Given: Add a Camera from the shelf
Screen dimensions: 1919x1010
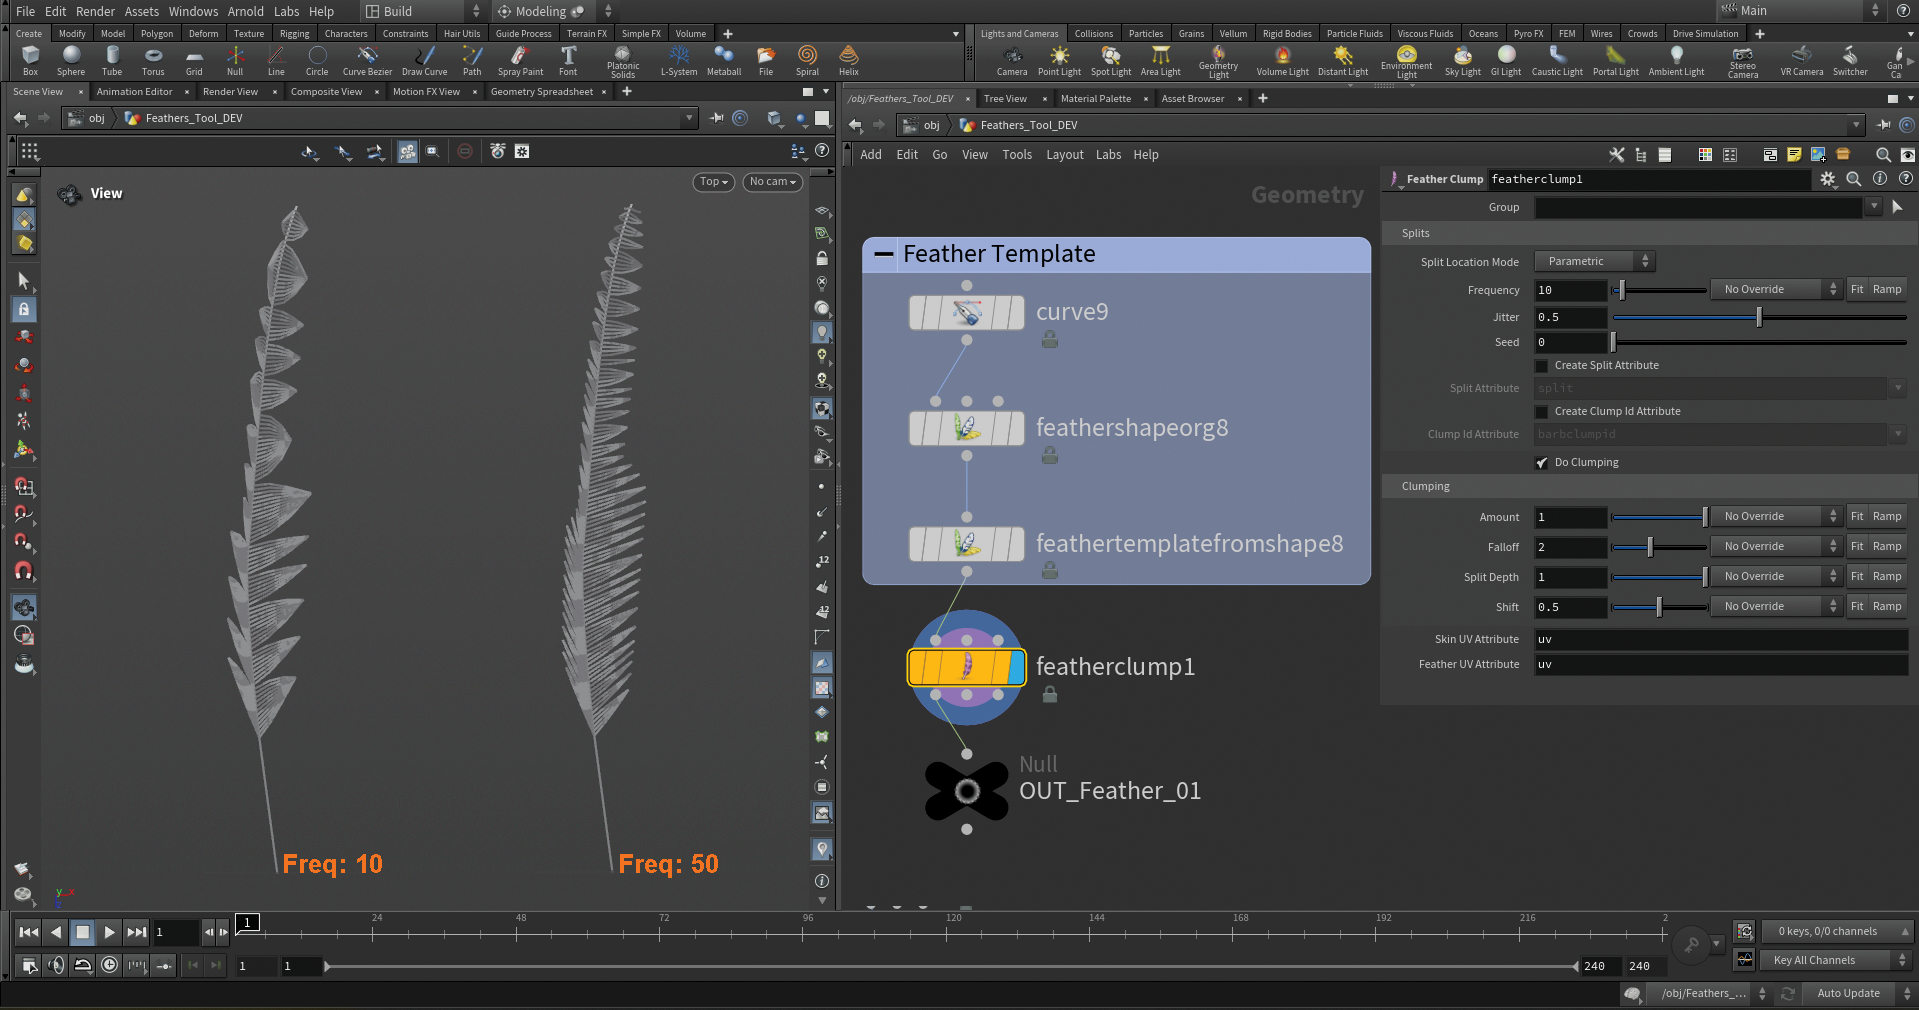Looking at the screenshot, I should tap(1012, 60).
